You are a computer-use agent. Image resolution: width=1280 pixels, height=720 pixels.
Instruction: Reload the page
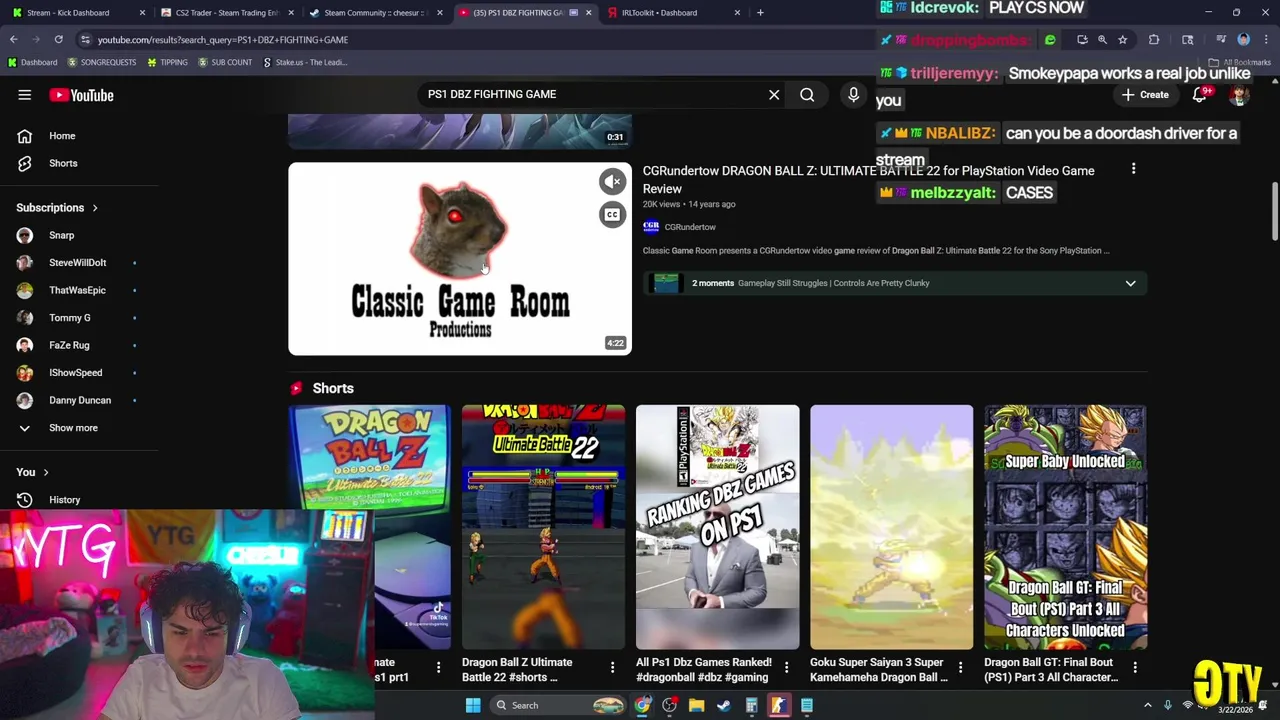(59, 39)
